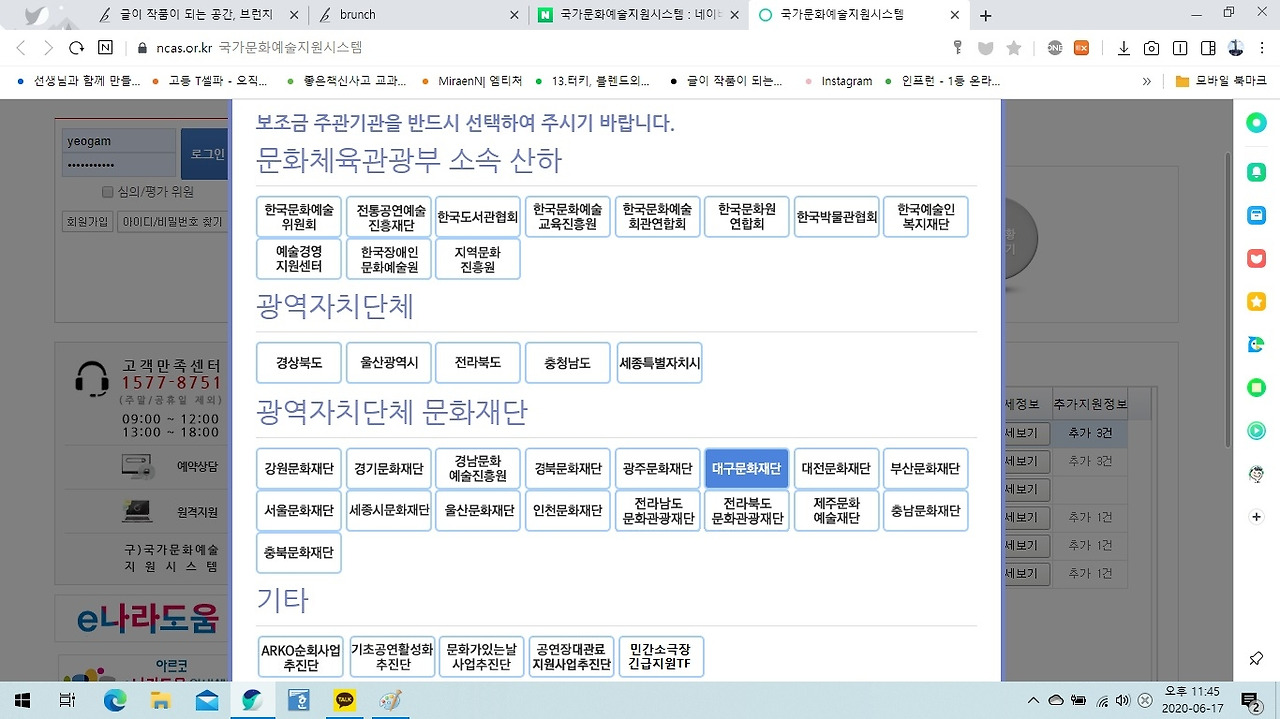Click red pocket icon in sidebar
1280x719 pixels.
click(1256, 258)
